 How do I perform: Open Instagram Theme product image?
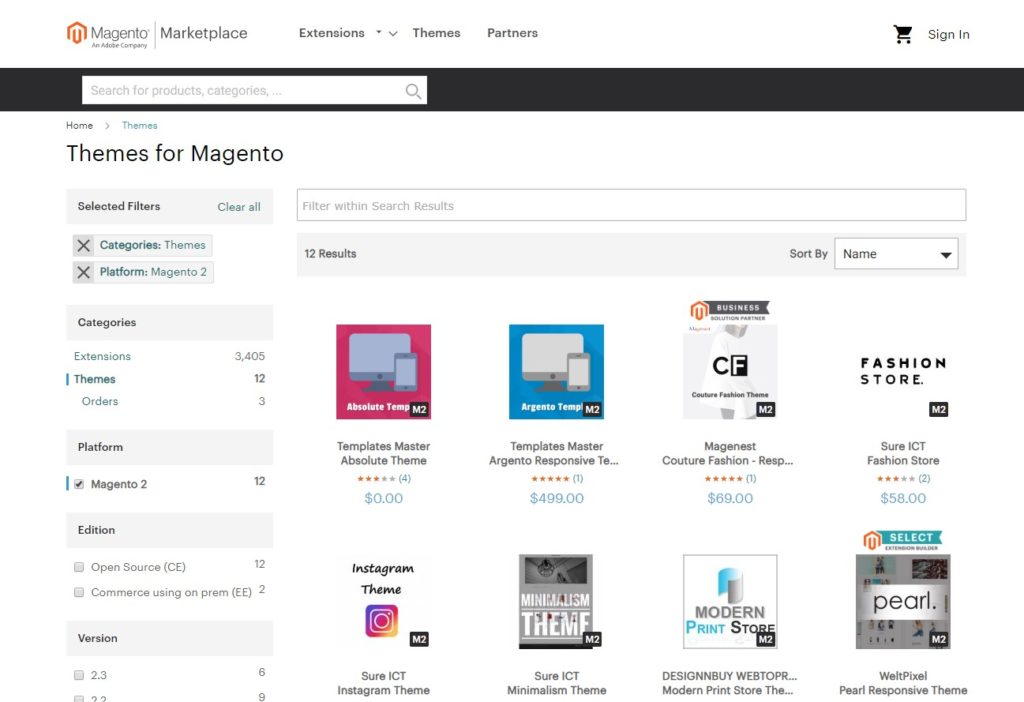[383, 601]
